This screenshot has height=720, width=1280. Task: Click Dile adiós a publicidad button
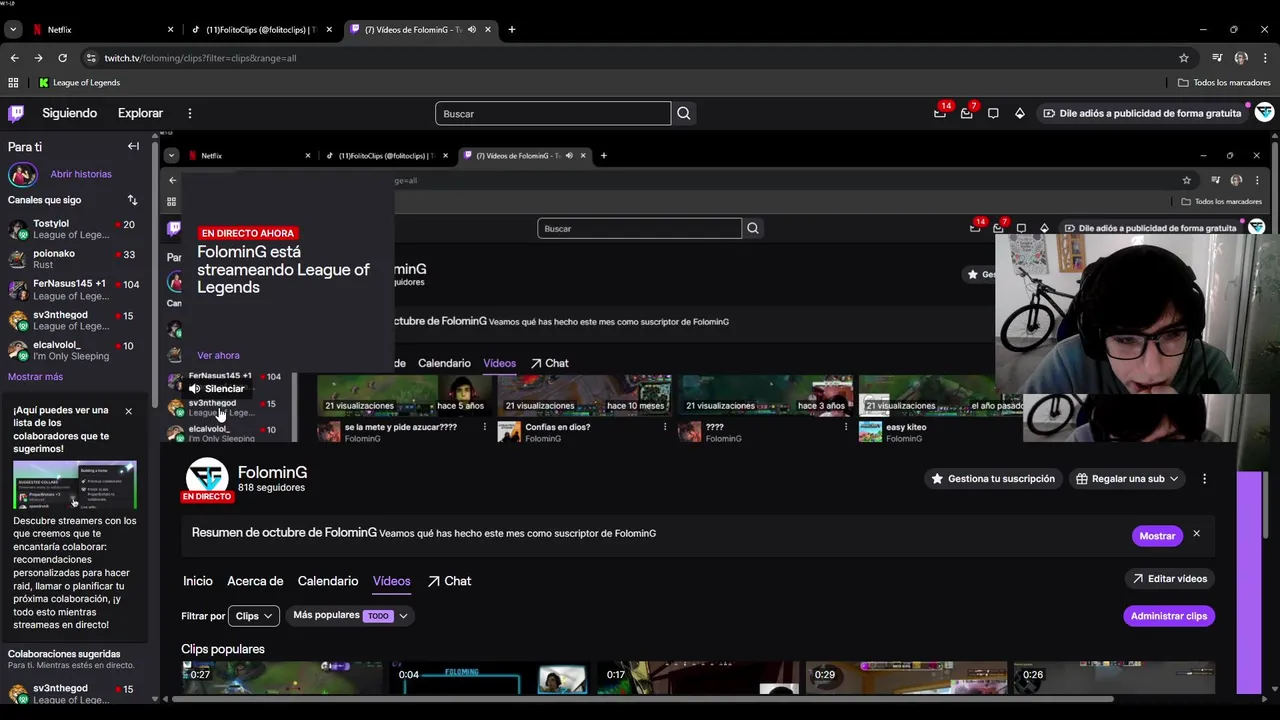point(1141,113)
